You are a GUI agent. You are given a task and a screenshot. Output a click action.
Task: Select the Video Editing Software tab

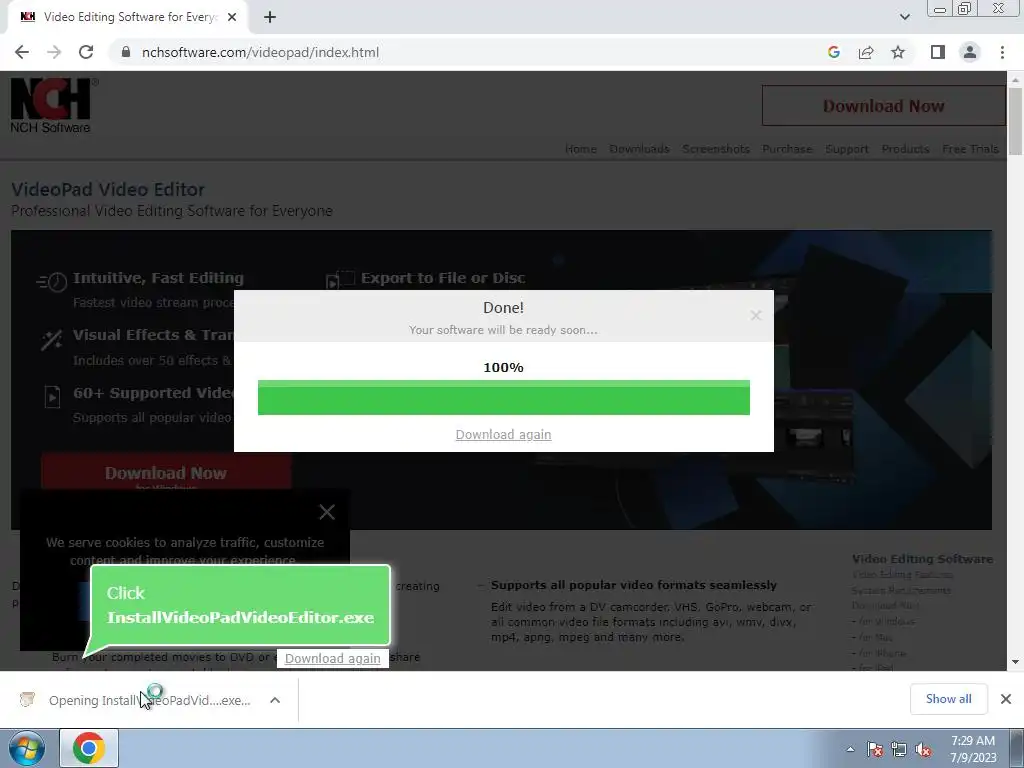[127, 17]
